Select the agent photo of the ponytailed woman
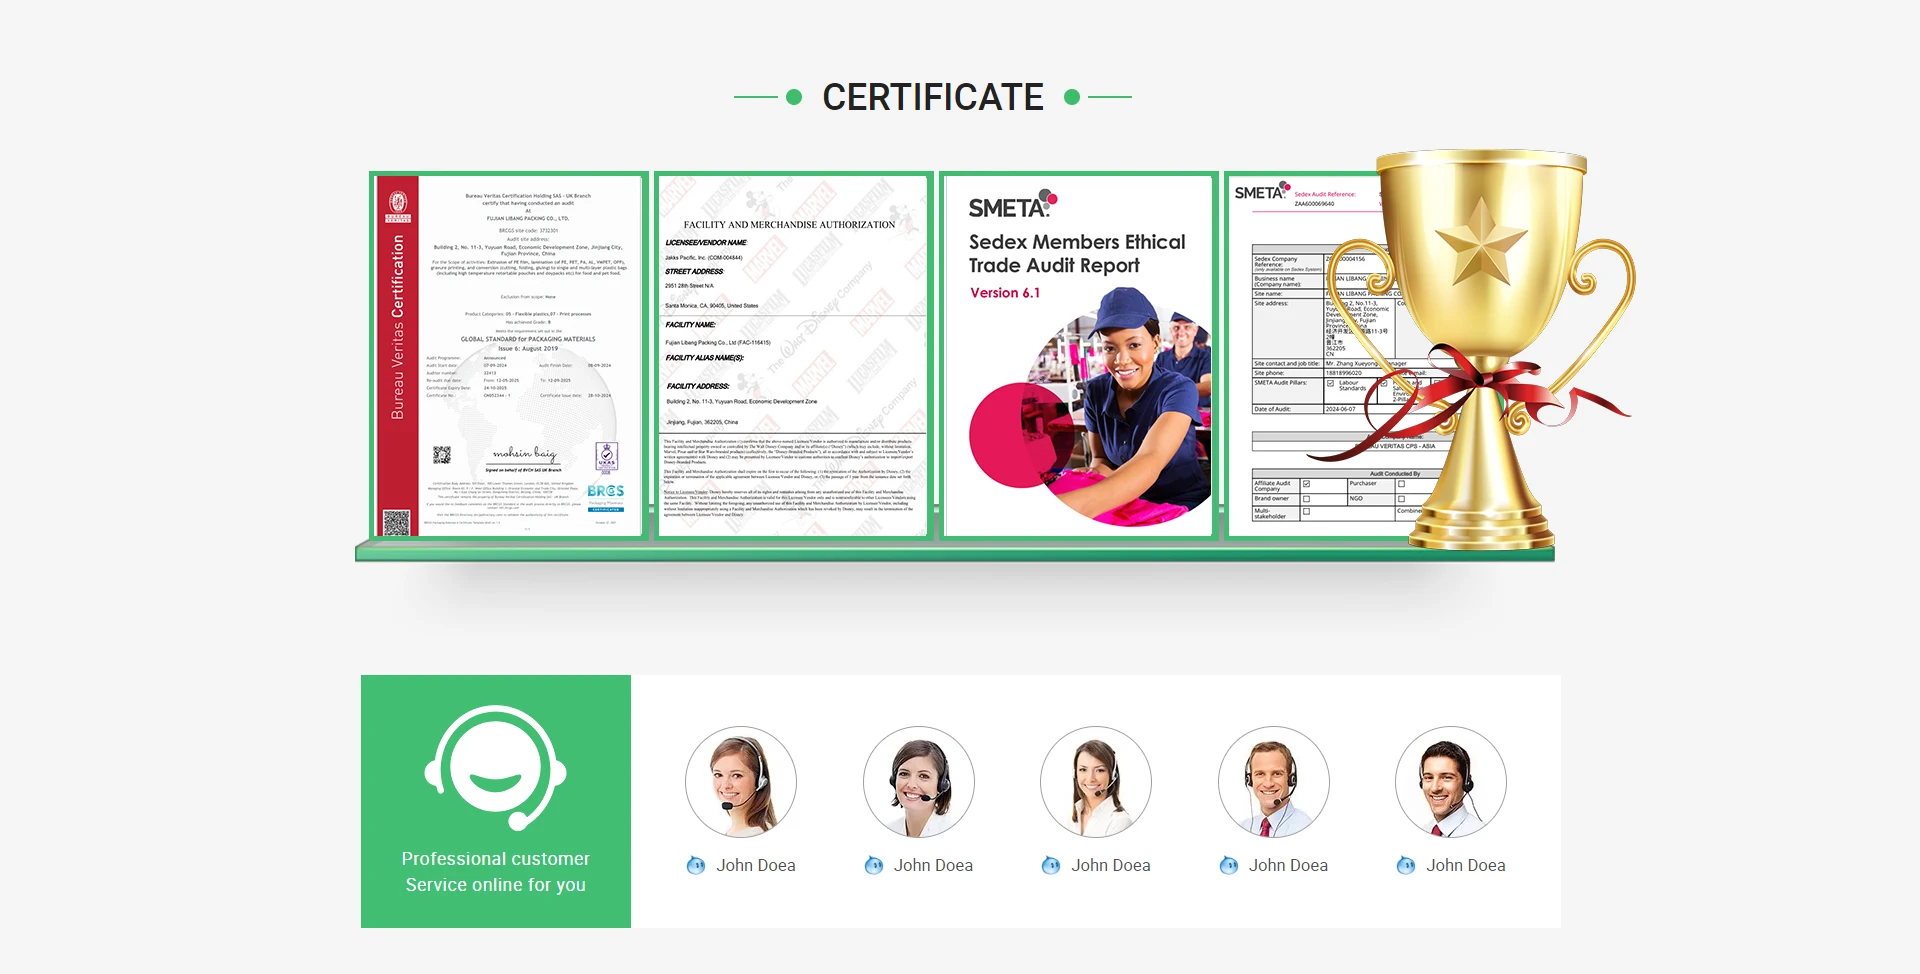The image size is (1920, 974). pyautogui.click(x=741, y=782)
